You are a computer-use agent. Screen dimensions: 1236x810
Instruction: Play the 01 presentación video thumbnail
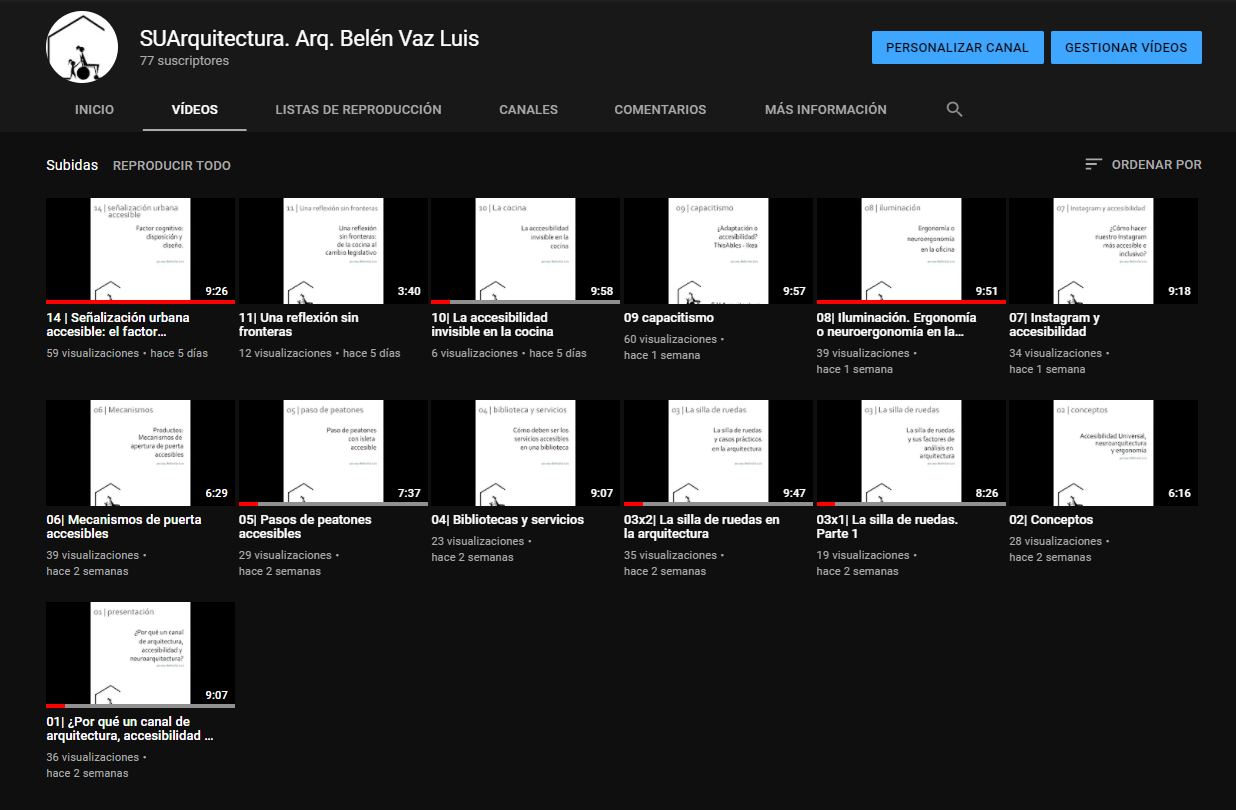(140, 654)
